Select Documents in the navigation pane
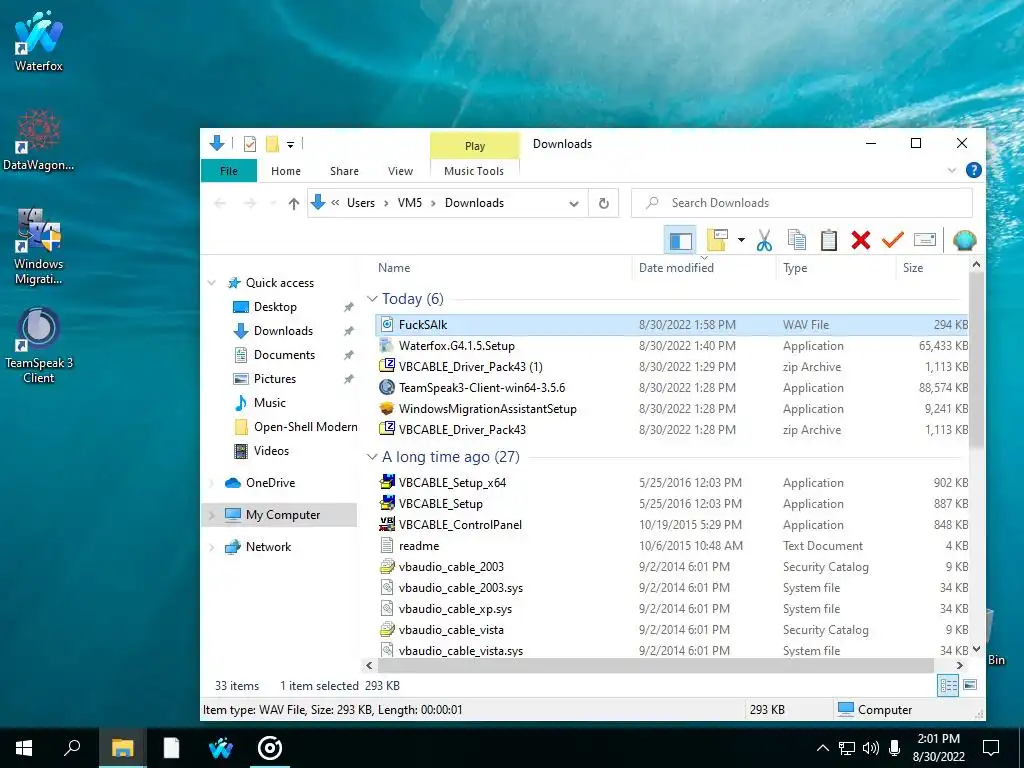 284,355
